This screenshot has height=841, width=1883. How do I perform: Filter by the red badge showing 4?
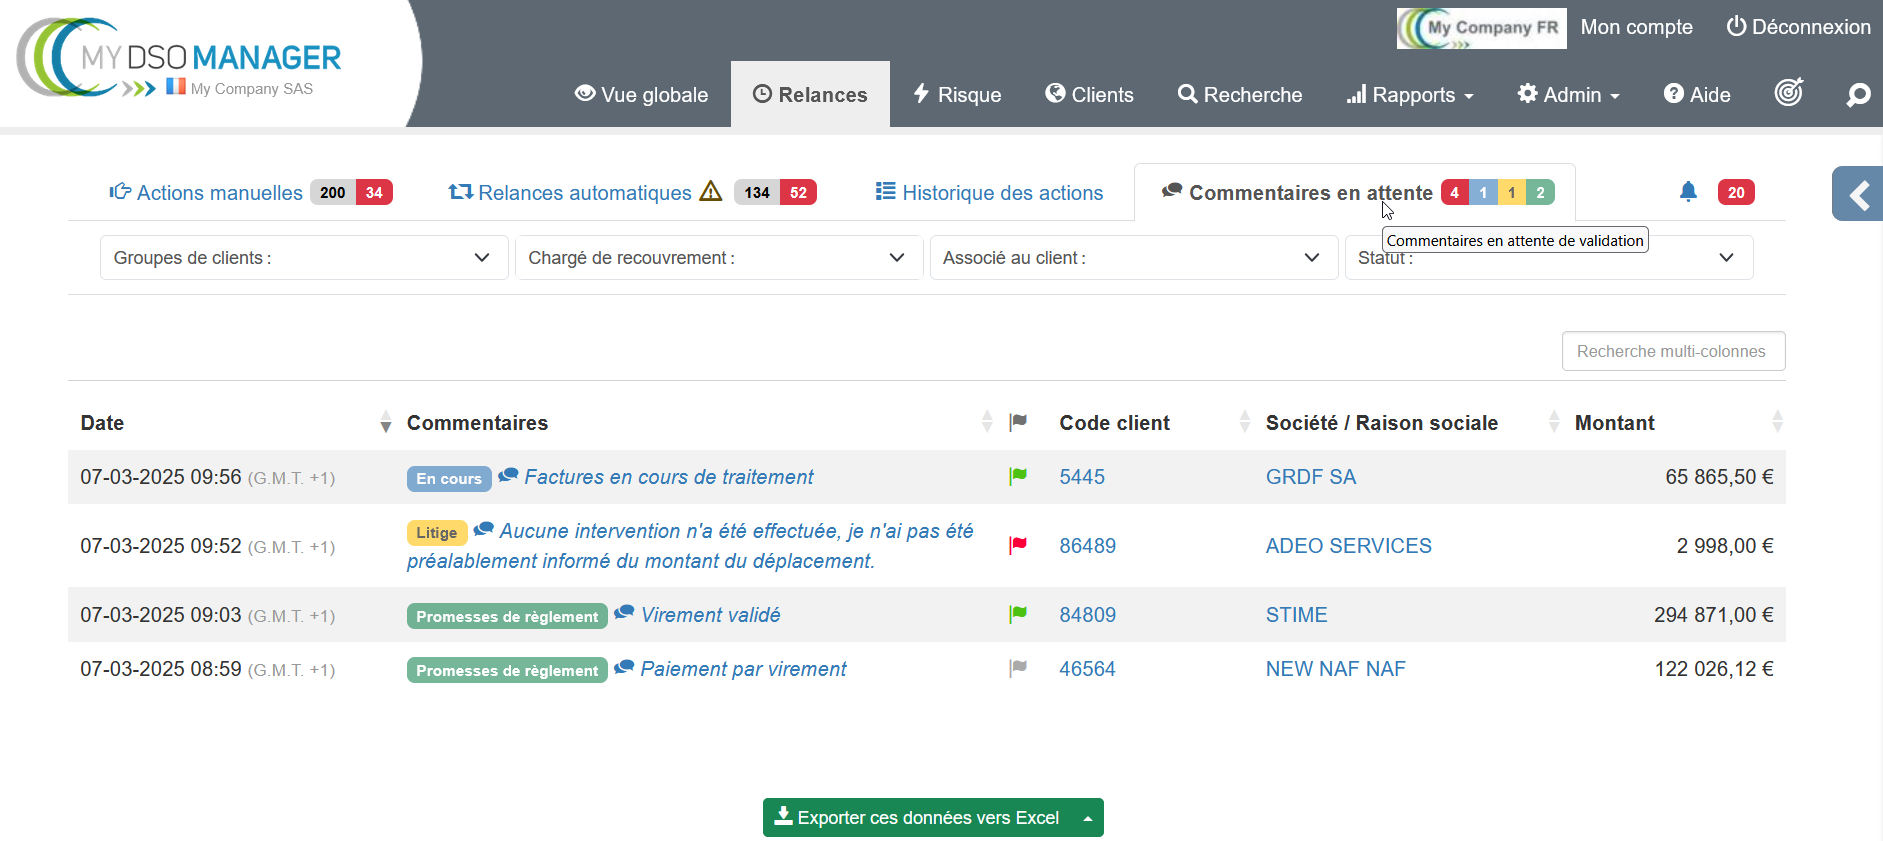coord(1454,193)
